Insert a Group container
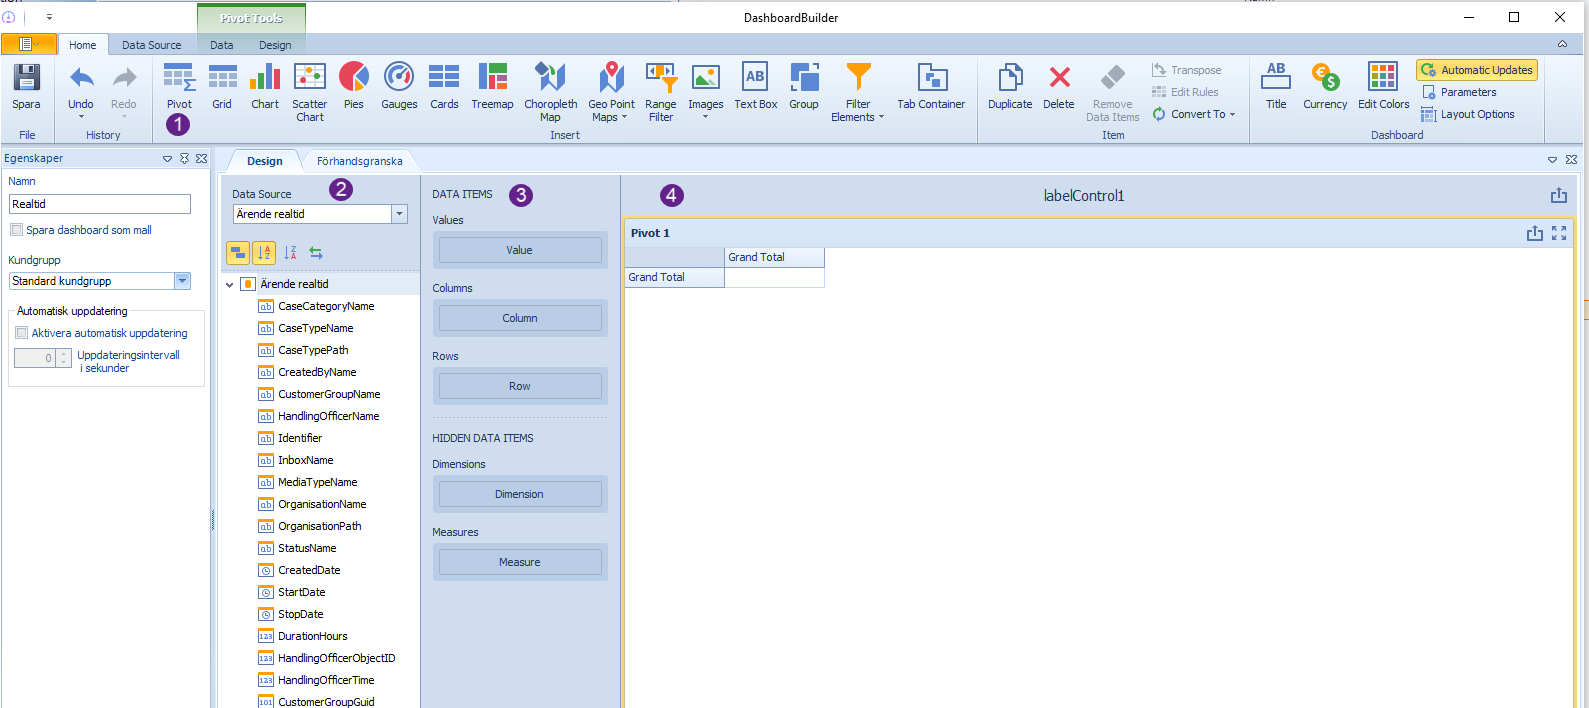 click(x=804, y=87)
